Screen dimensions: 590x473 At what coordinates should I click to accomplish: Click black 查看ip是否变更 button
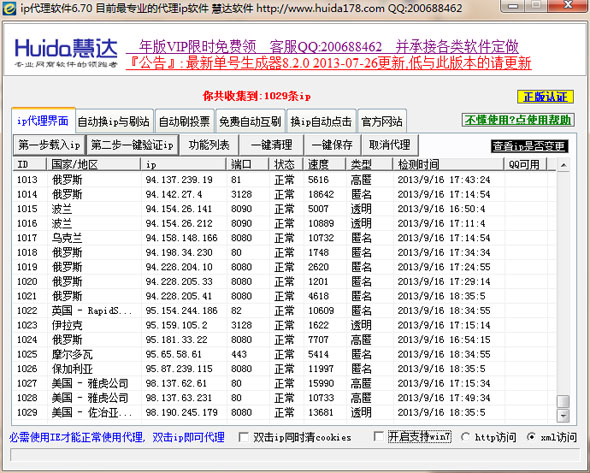click(x=529, y=146)
